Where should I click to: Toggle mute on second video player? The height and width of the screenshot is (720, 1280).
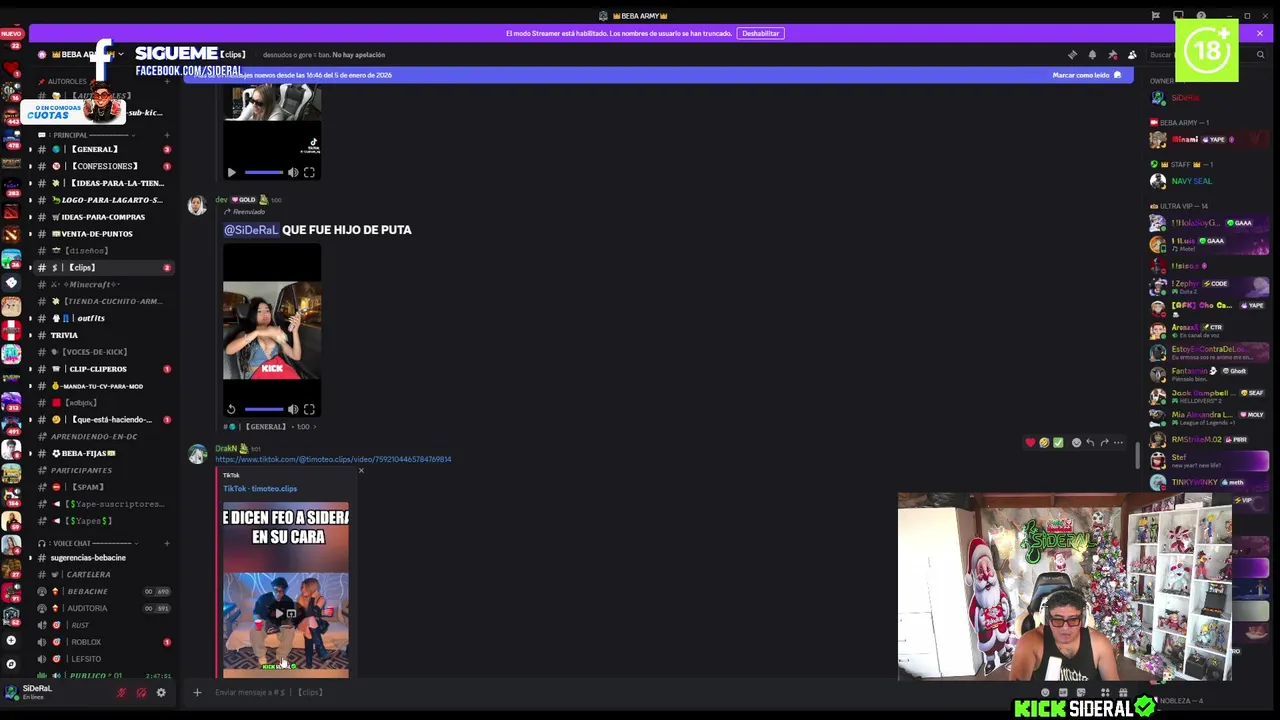(x=293, y=409)
